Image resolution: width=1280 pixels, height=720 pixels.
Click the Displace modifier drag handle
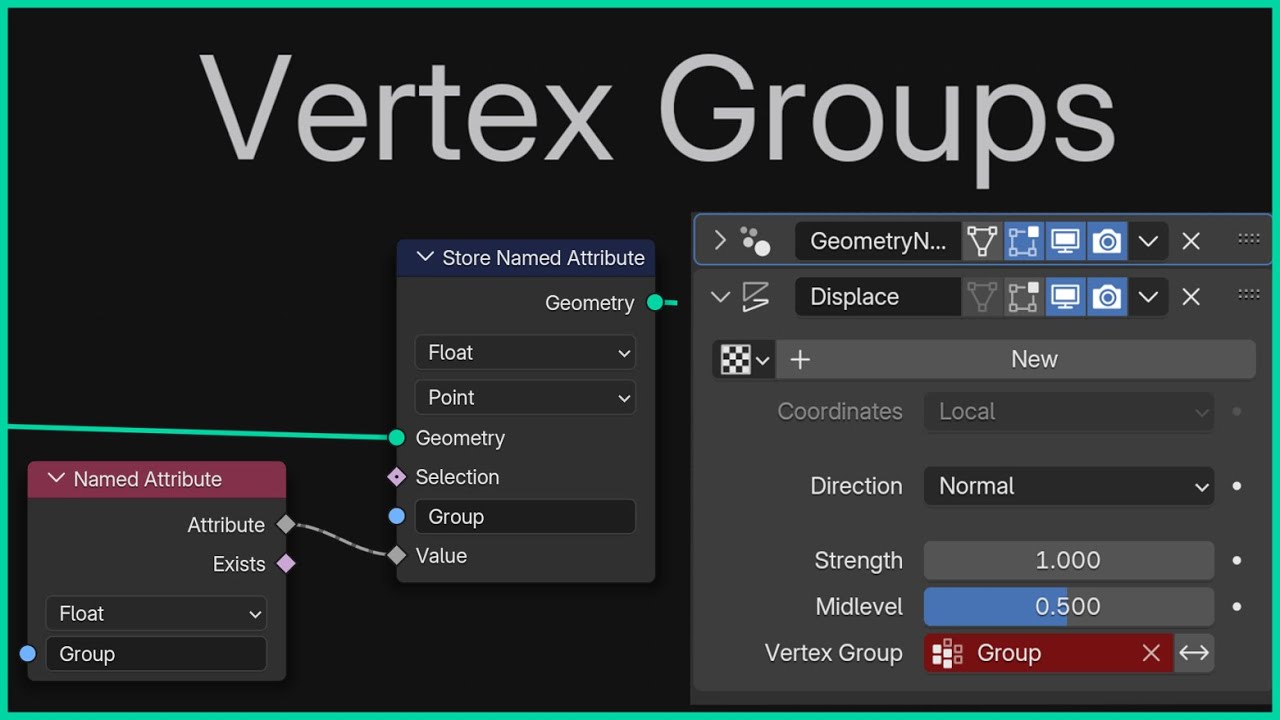pyautogui.click(x=1249, y=294)
